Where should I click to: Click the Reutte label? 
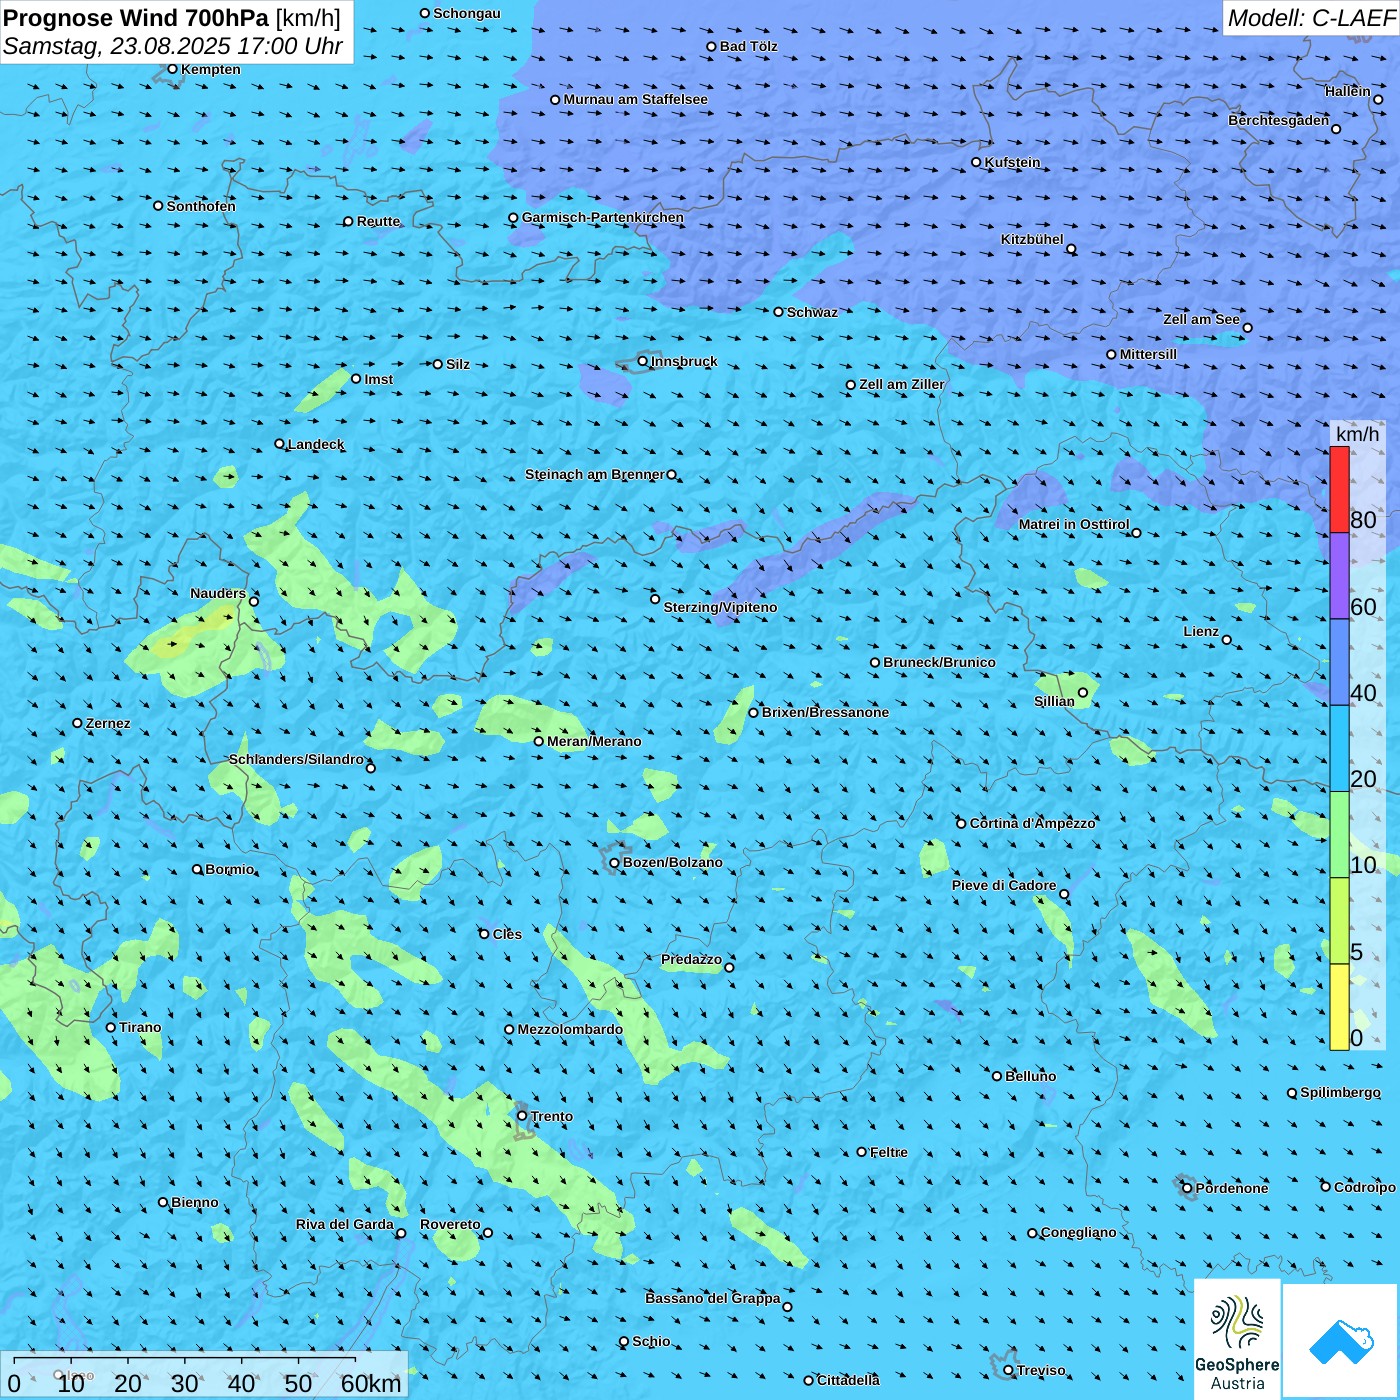pyautogui.click(x=378, y=221)
